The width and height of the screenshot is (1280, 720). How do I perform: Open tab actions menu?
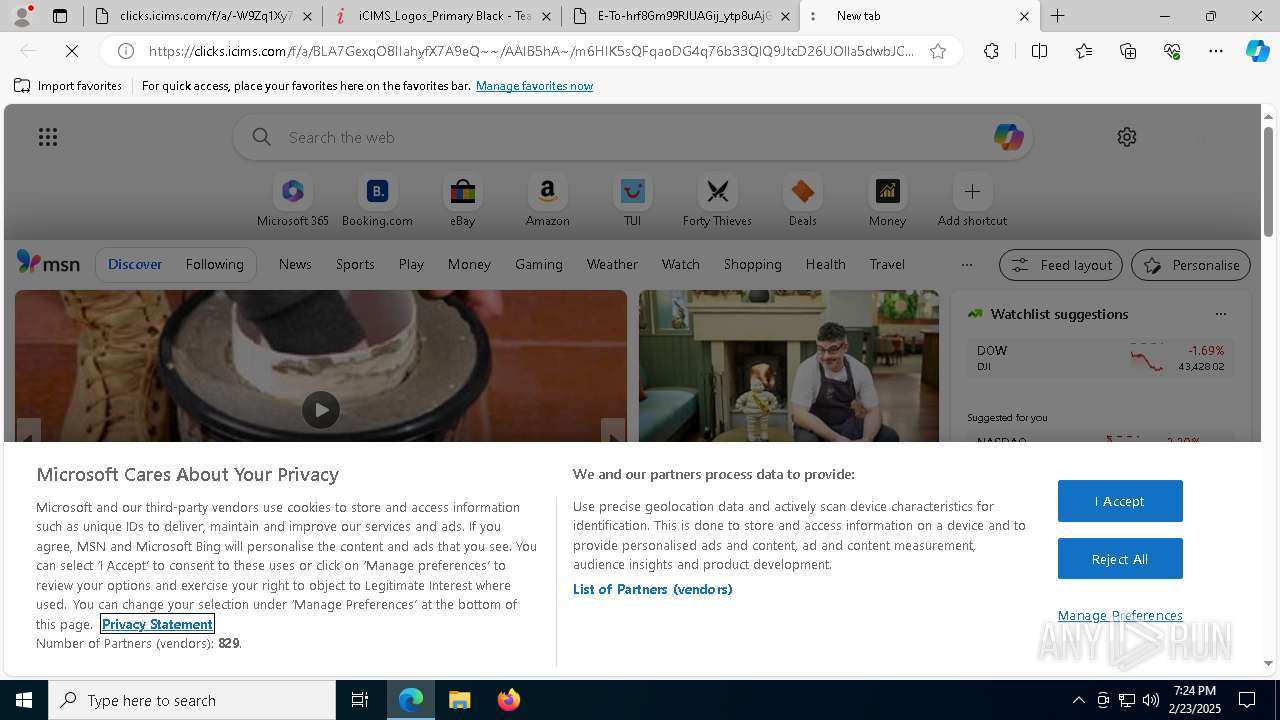(60, 16)
